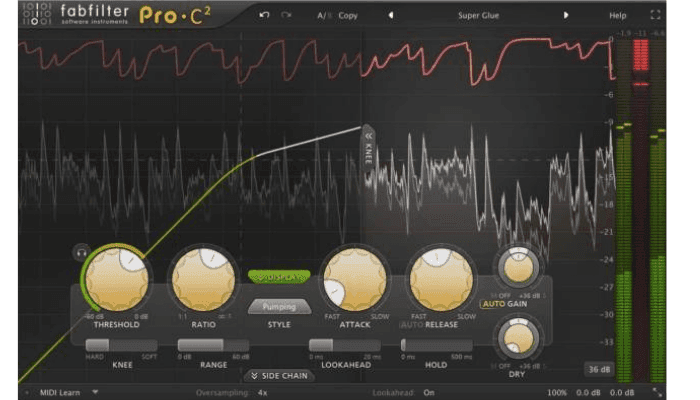Click the Hold slider

436,345
